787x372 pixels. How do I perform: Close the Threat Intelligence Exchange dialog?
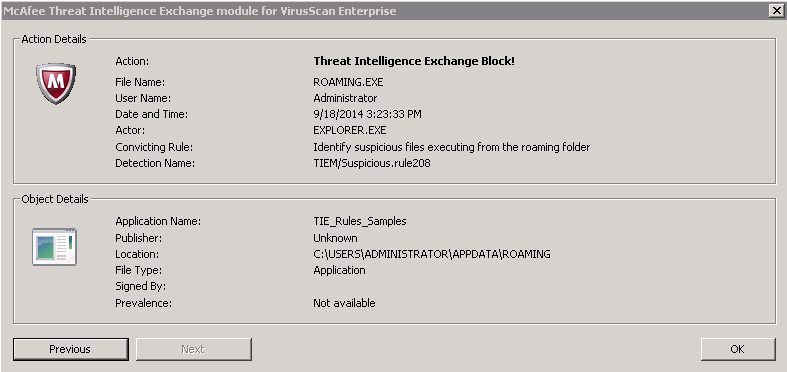tap(776, 11)
